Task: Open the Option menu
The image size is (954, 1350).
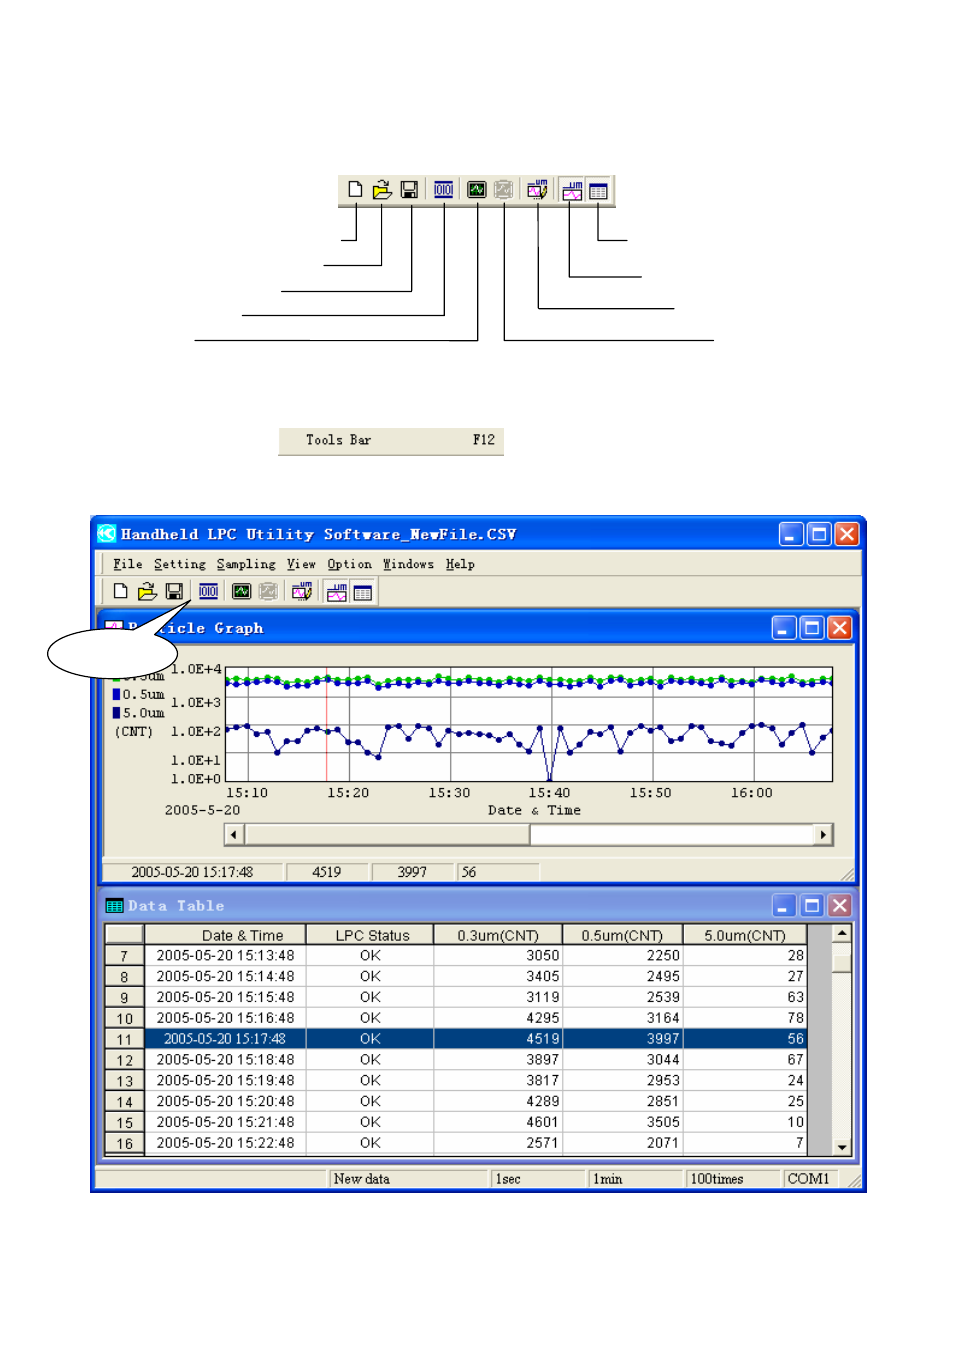Action: pyautogui.click(x=349, y=564)
